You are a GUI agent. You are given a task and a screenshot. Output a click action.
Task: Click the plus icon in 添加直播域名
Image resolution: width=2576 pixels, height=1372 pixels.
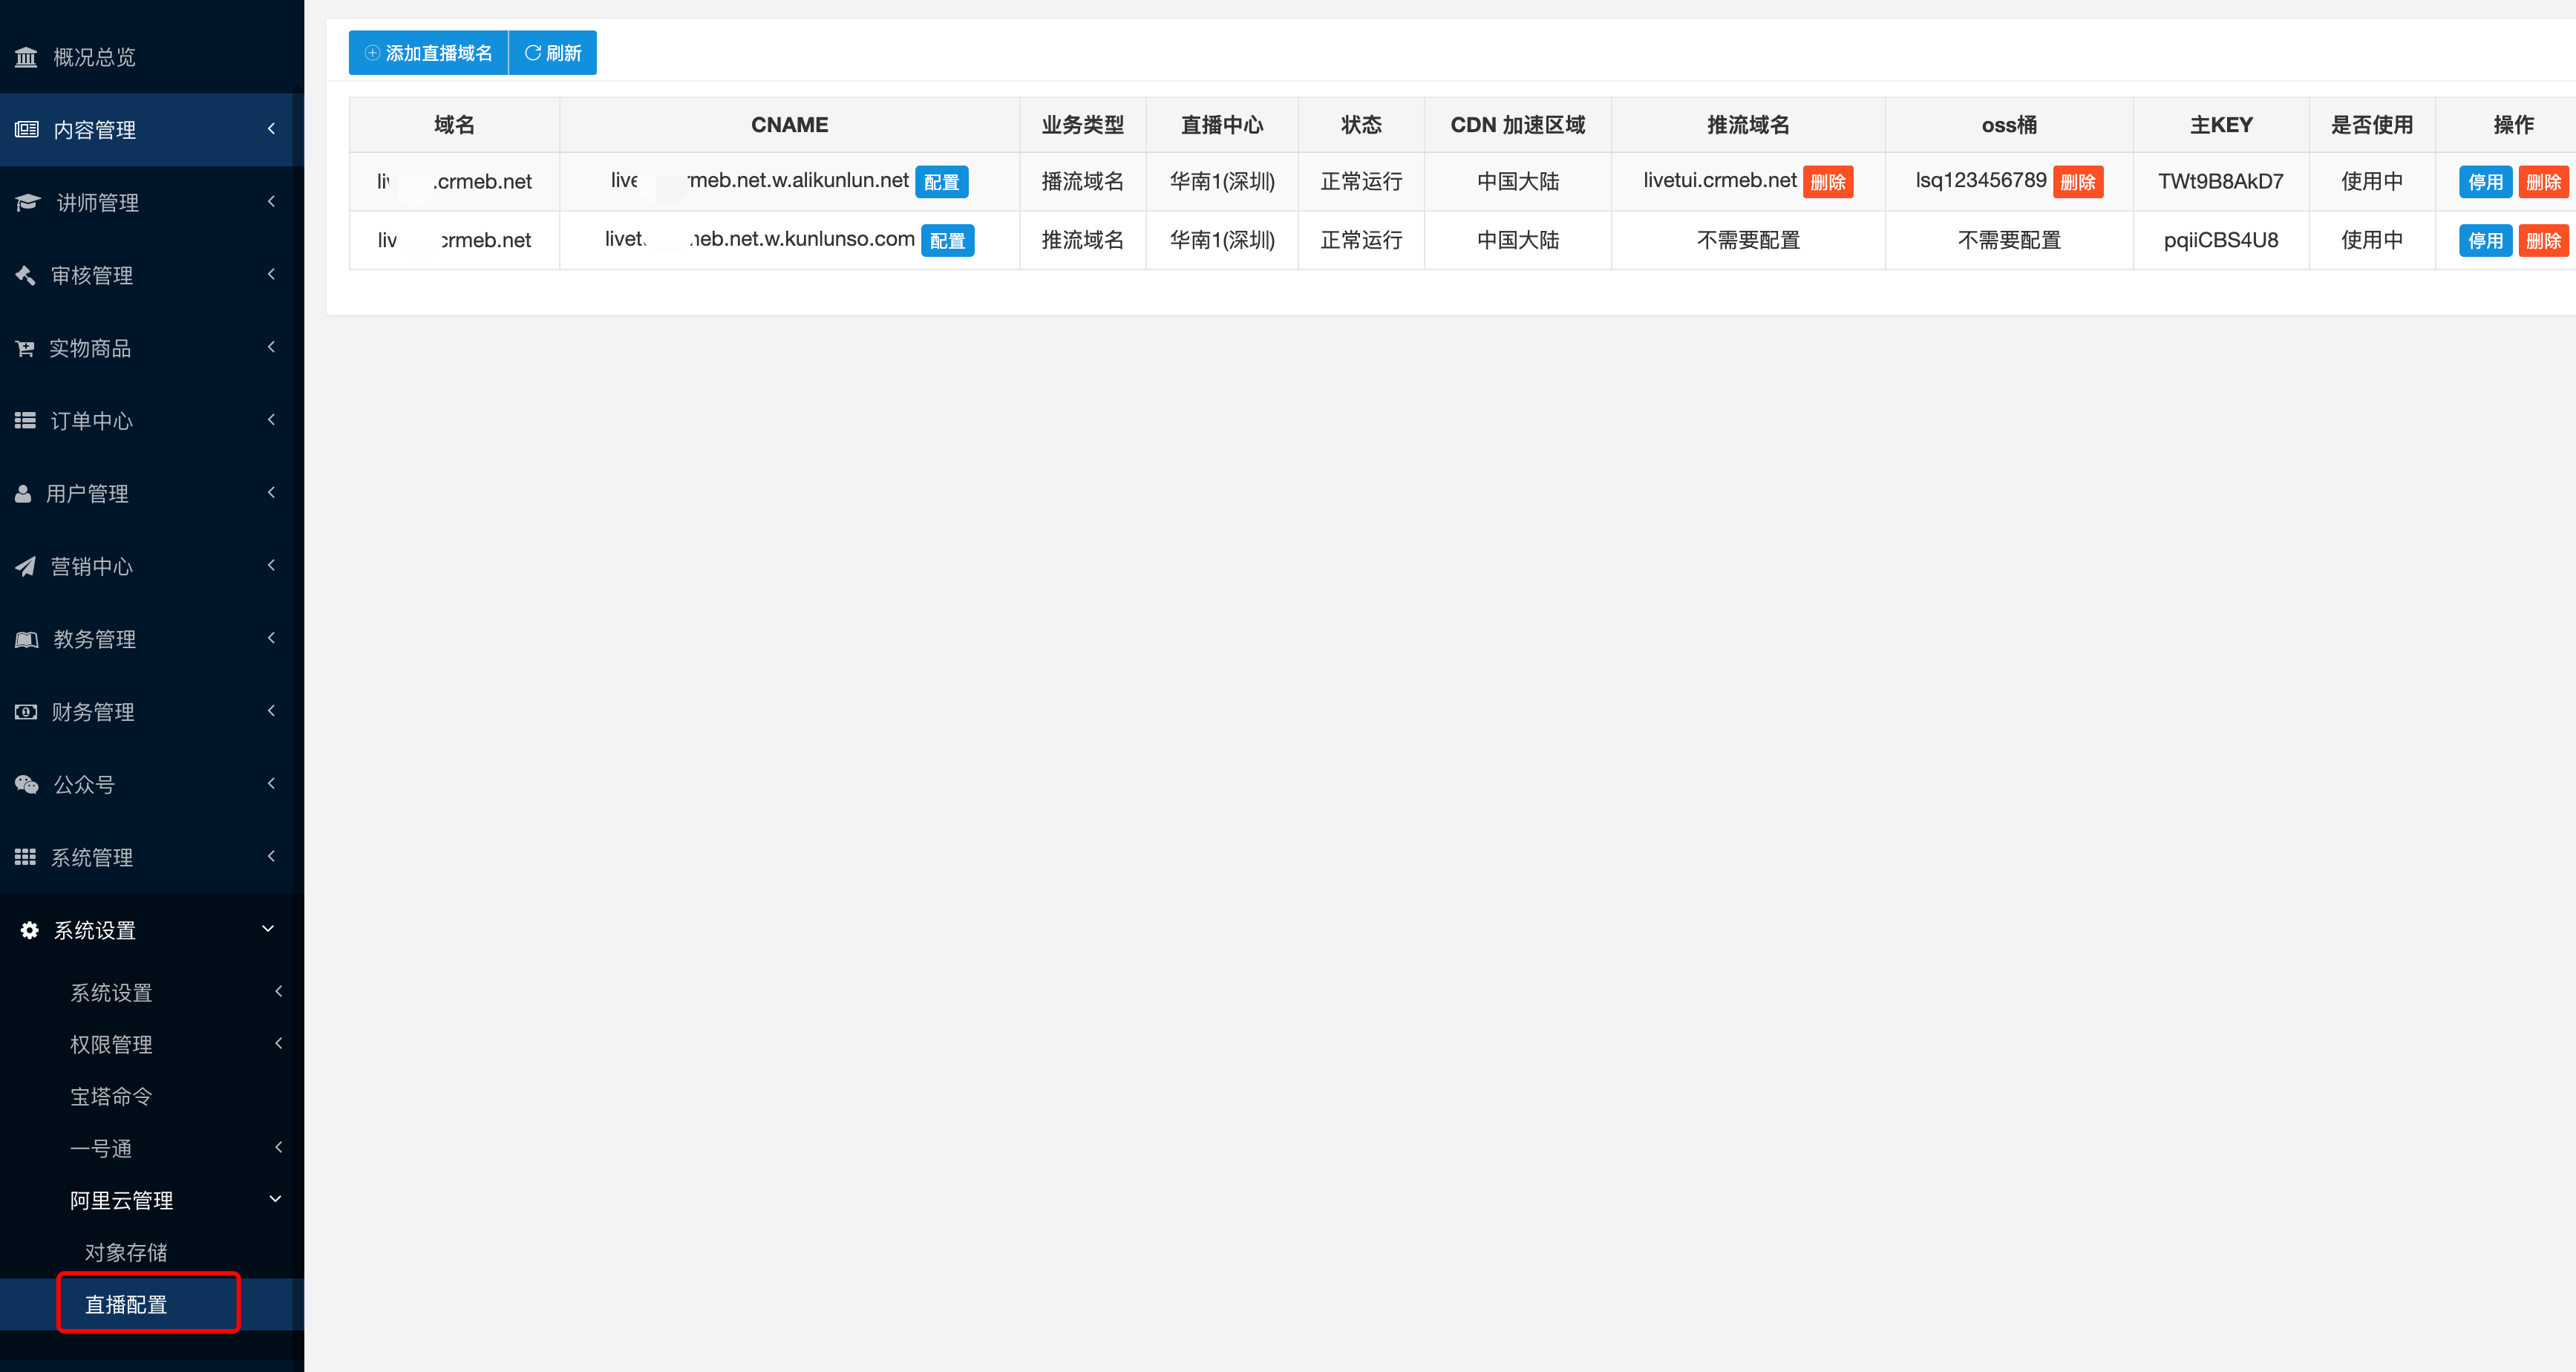(x=372, y=53)
